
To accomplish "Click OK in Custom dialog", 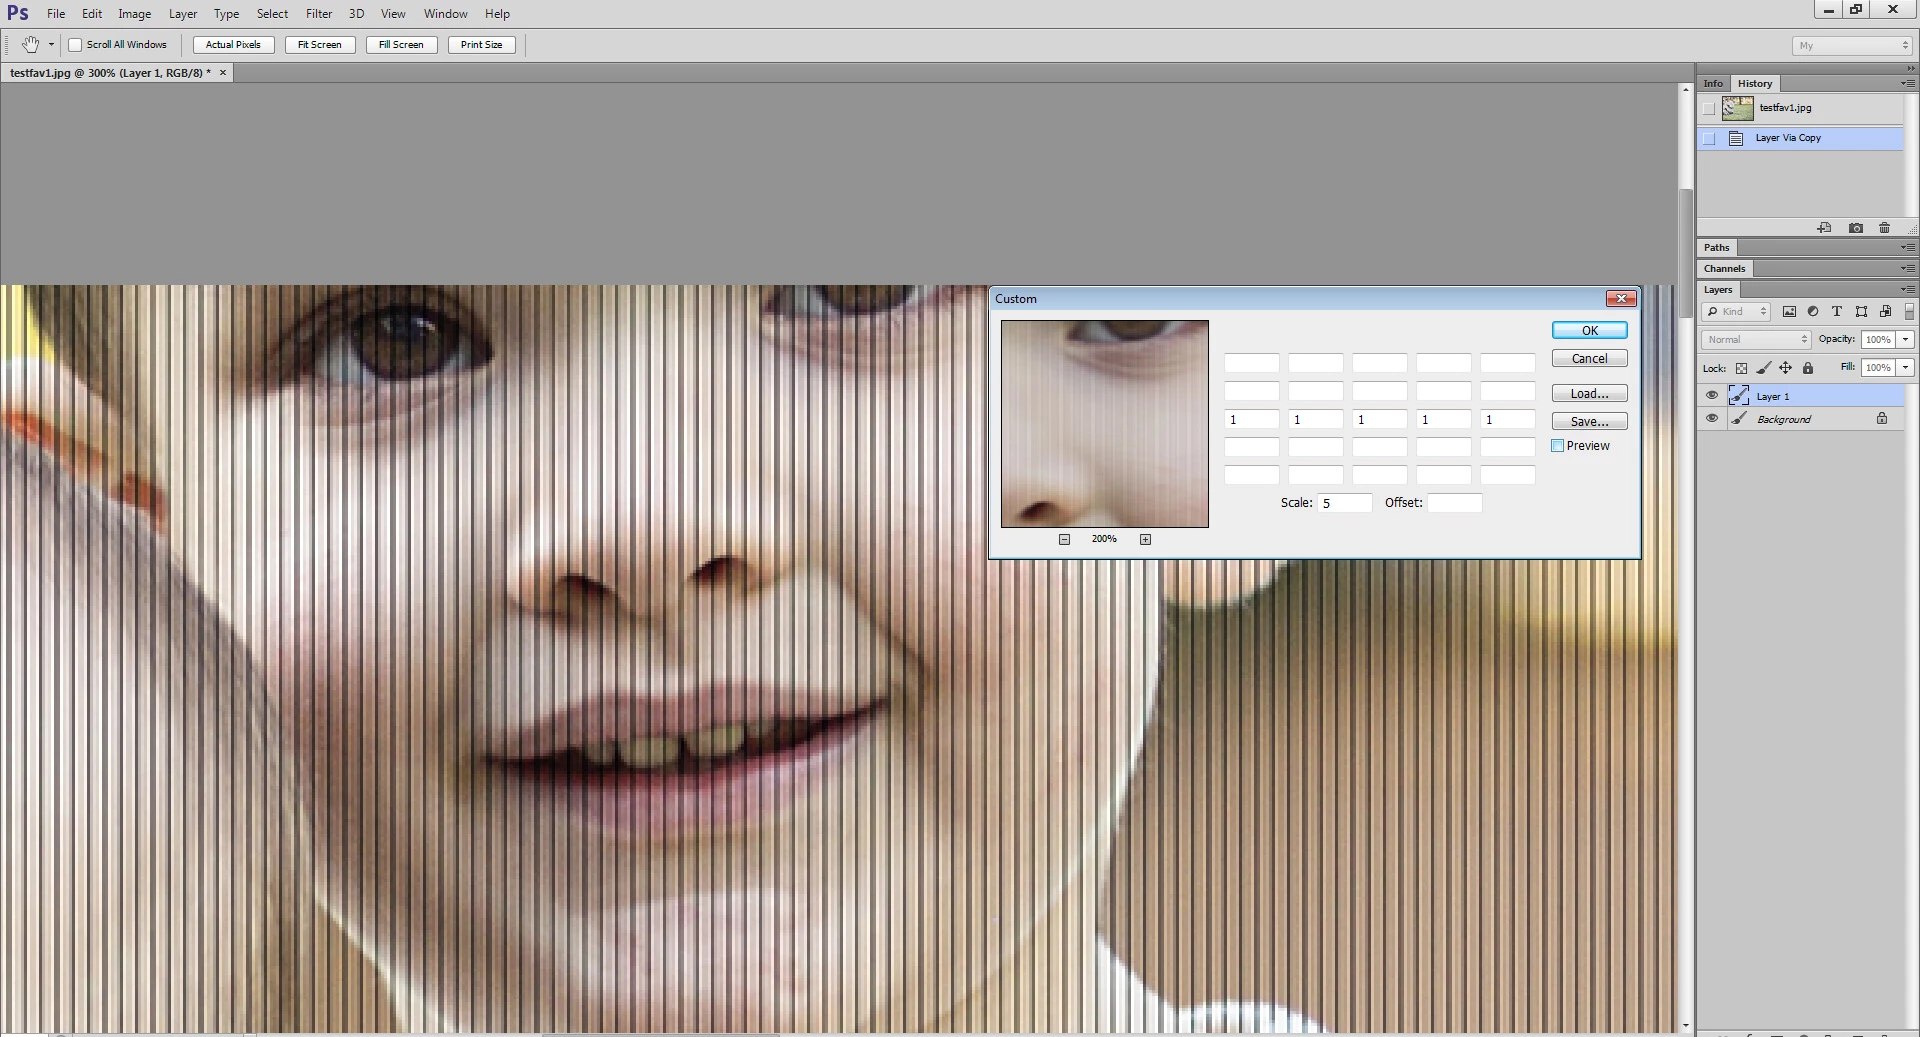I will (1590, 331).
